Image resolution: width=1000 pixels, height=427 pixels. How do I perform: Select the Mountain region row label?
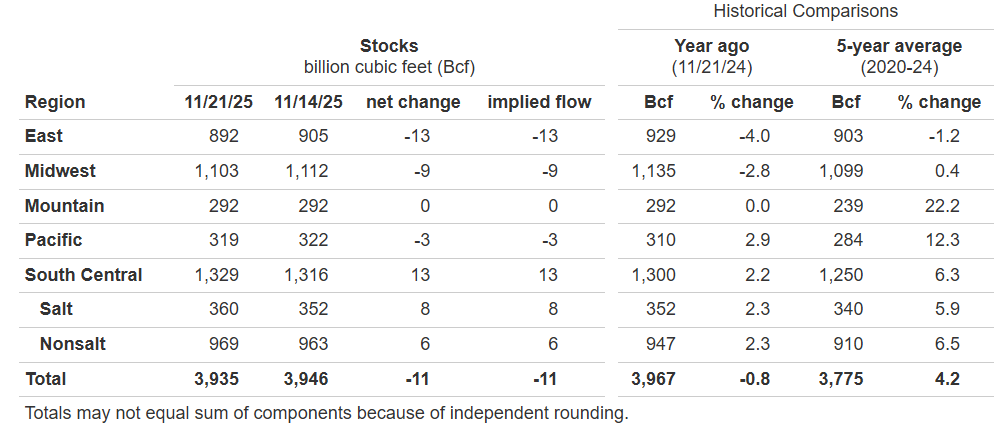tap(64, 206)
